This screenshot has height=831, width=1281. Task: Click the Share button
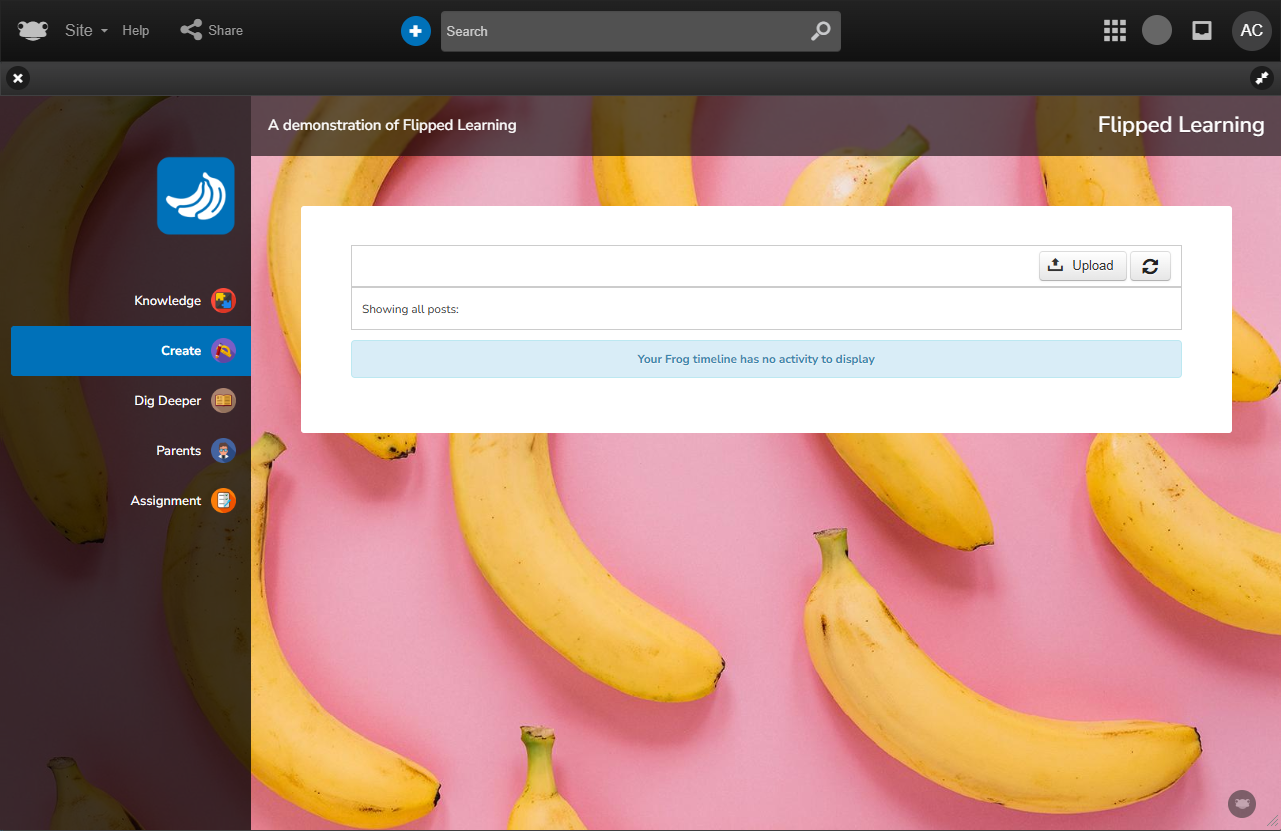pos(212,31)
